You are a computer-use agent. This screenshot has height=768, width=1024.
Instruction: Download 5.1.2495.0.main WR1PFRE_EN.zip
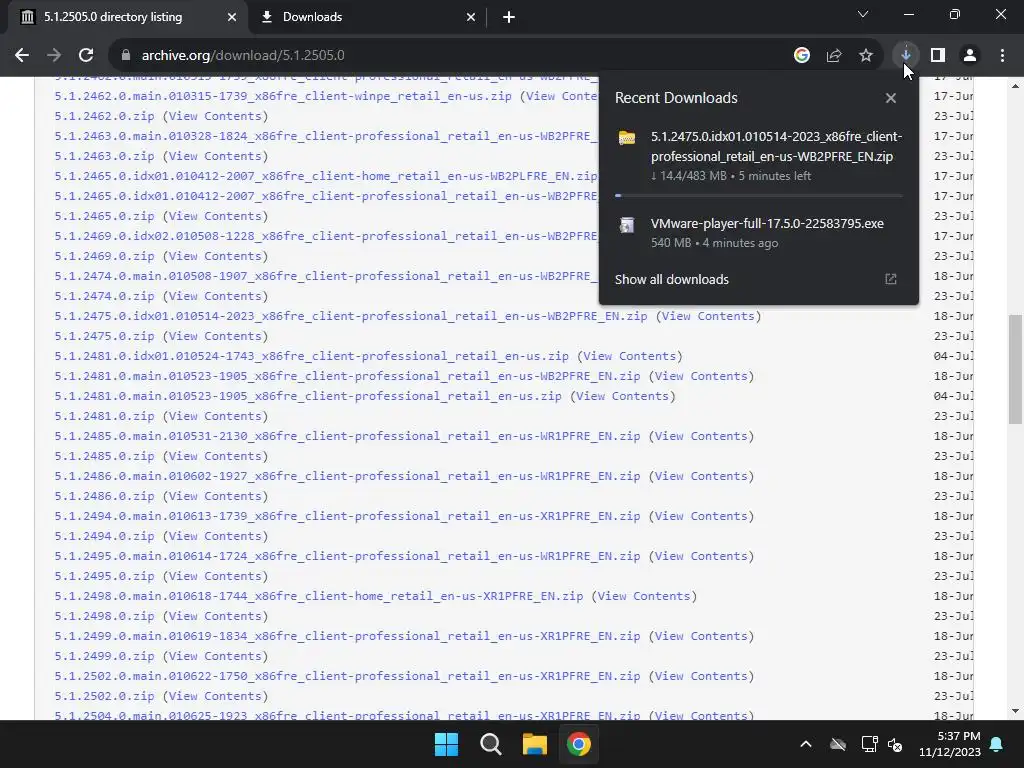pyautogui.click(x=347, y=556)
